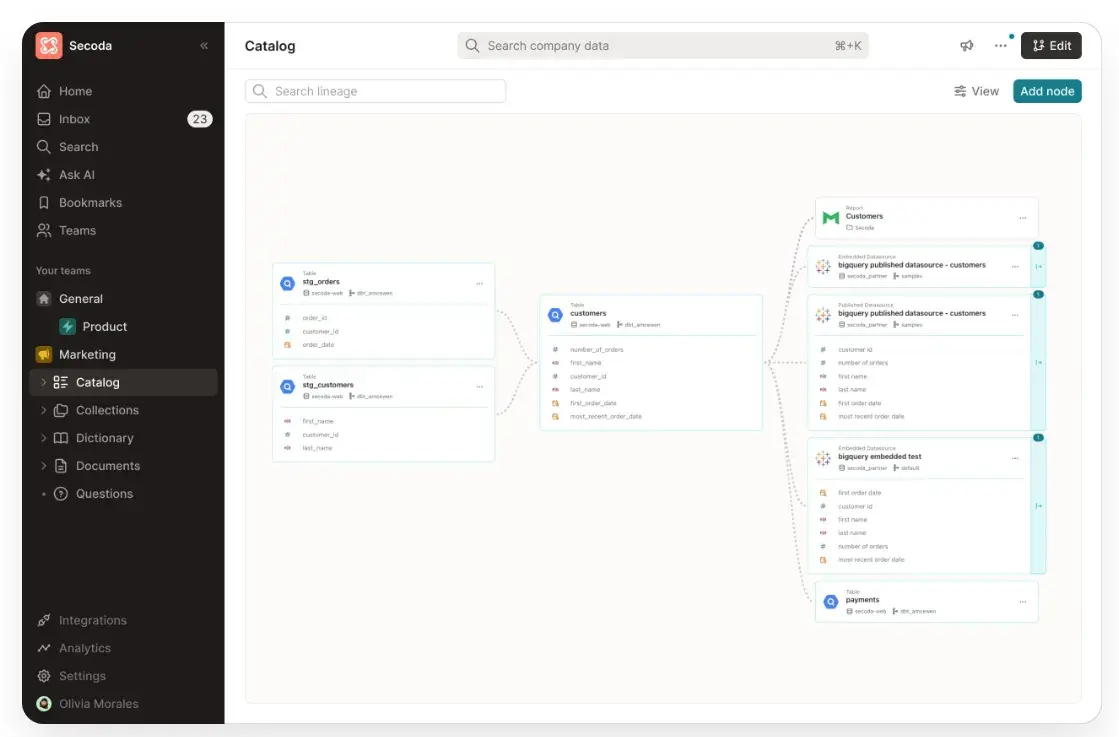Expand downstream lineage of bigquery embedded test
1119x737 pixels.
pos(1038,506)
